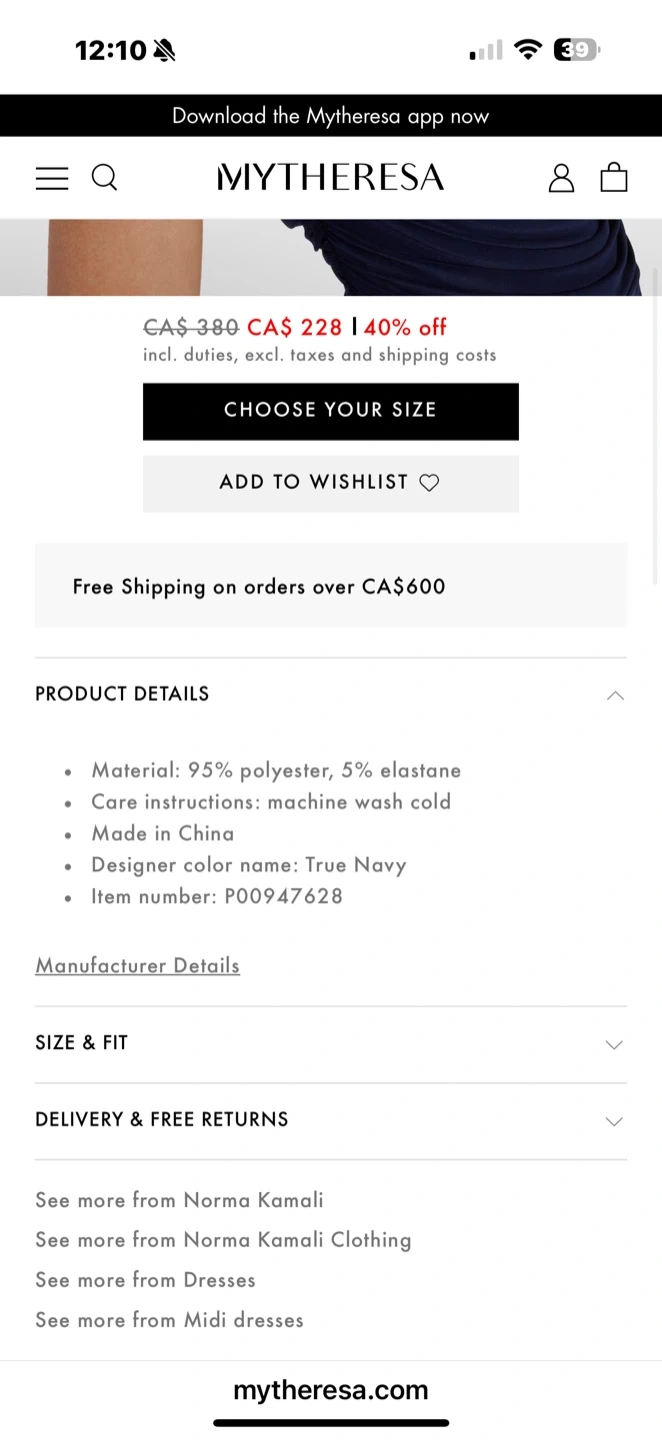See more from Norma Kamali Clothing
This screenshot has height=1440, width=662.
tap(223, 1240)
